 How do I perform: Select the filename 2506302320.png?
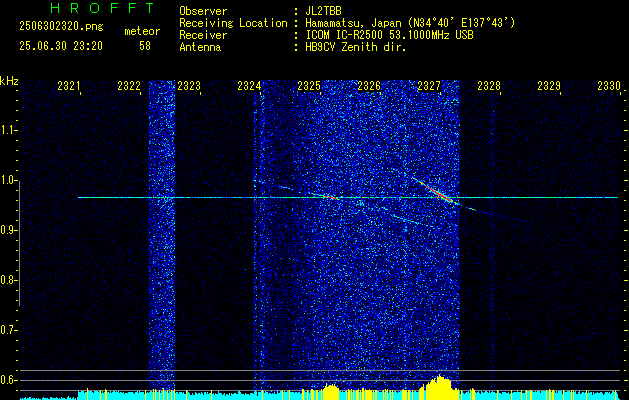tap(61, 26)
